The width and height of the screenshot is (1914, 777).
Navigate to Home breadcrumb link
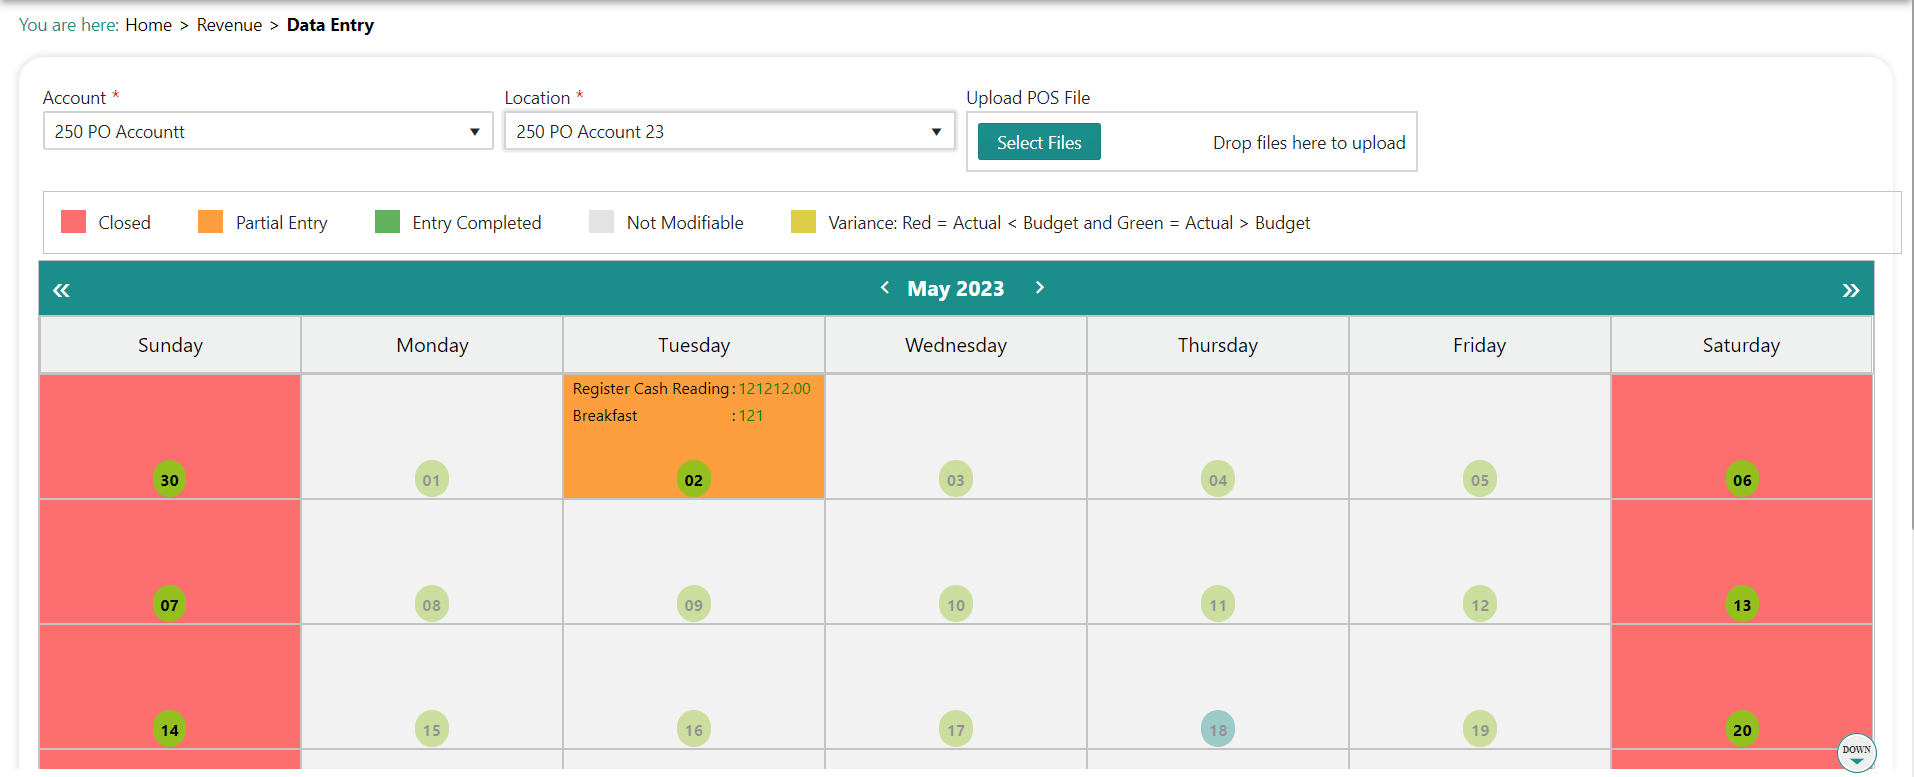[x=148, y=25]
